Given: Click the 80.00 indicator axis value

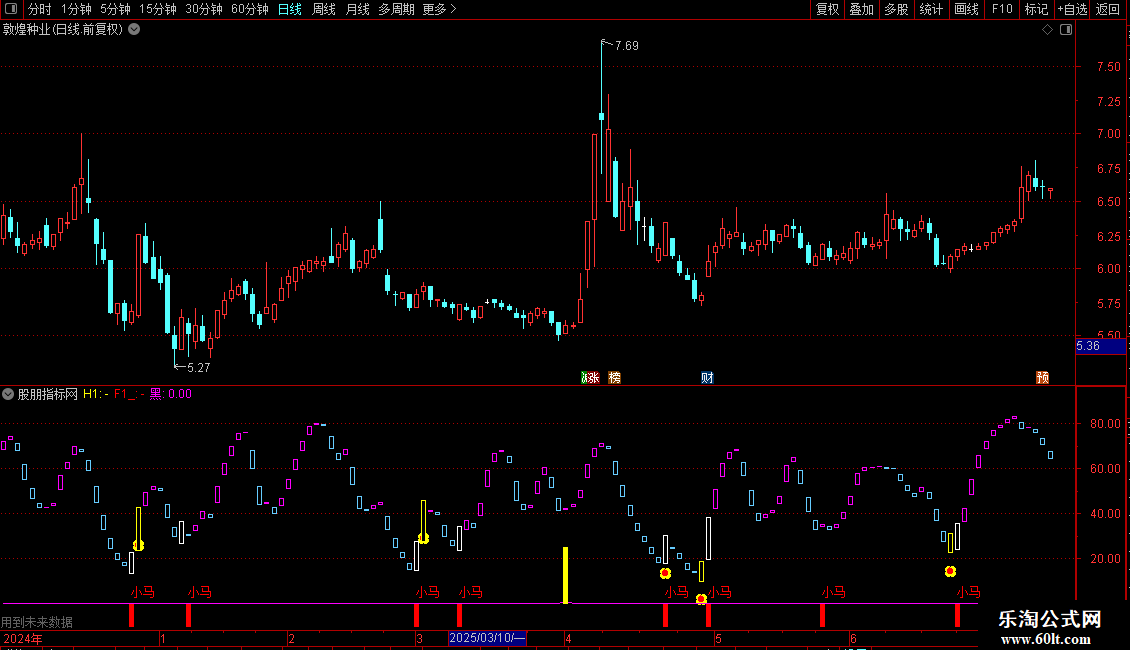Looking at the screenshot, I should 1105,424.
